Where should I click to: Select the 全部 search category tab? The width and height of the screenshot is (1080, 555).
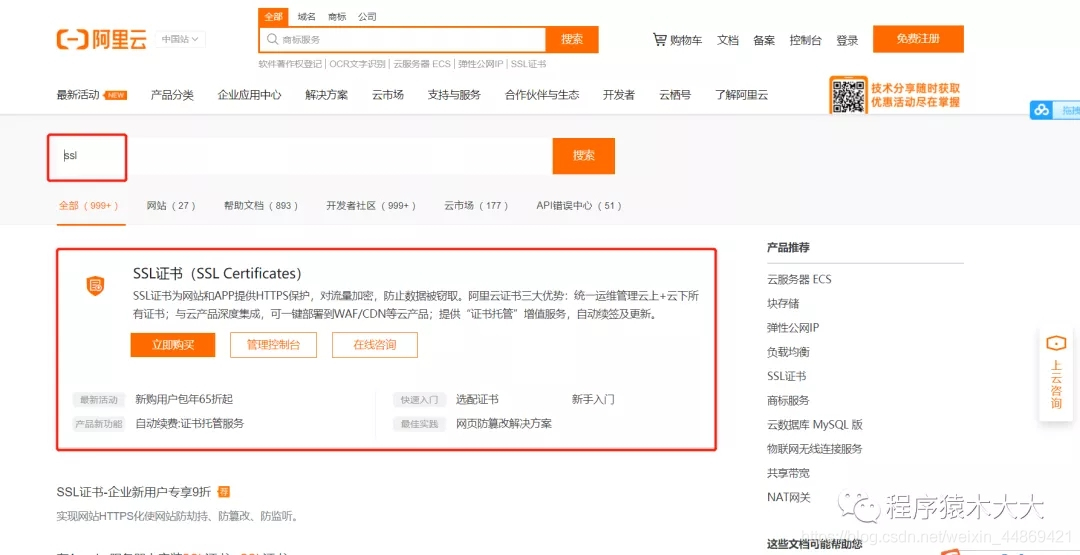(273, 17)
